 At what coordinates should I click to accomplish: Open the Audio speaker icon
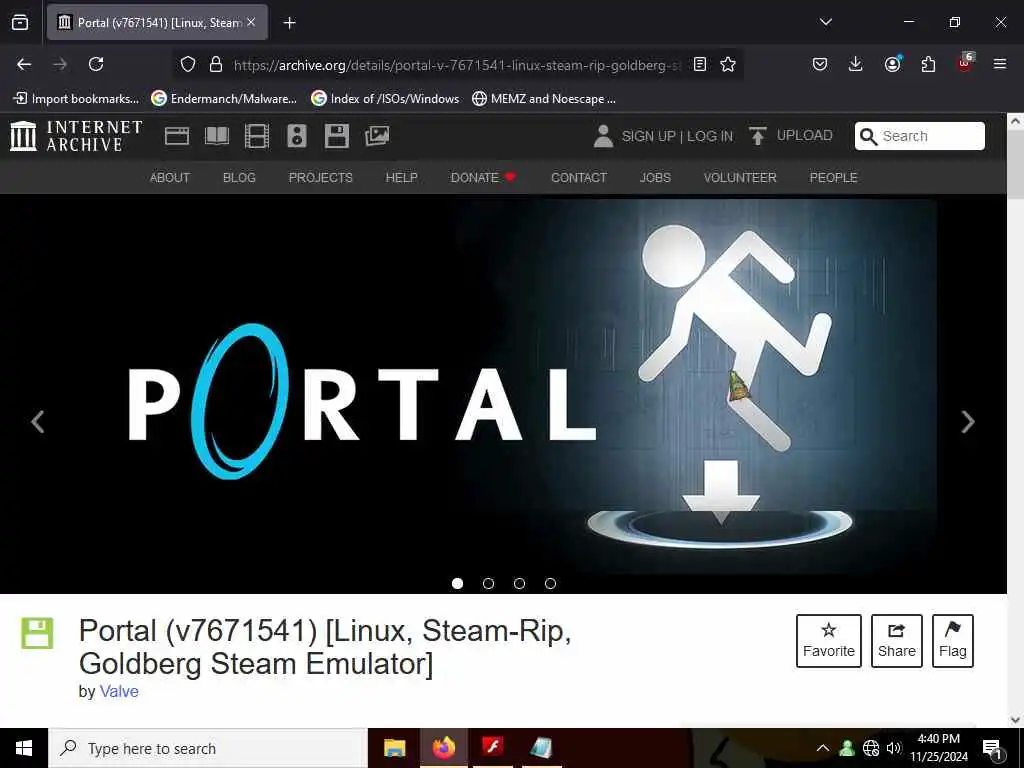[296, 136]
